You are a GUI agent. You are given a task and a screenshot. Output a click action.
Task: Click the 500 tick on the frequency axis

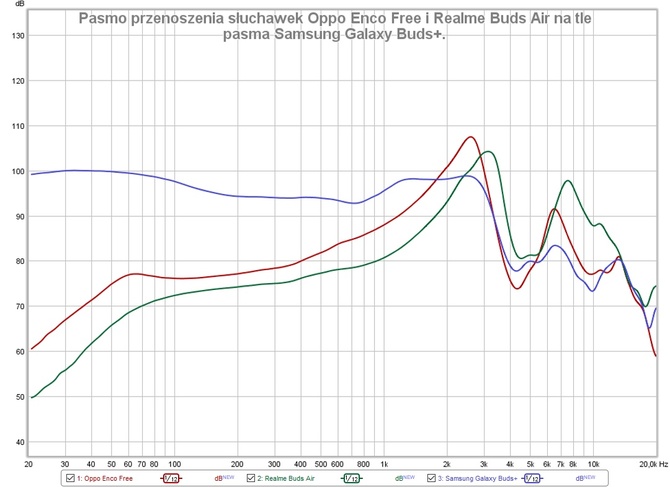pyautogui.click(x=320, y=464)
